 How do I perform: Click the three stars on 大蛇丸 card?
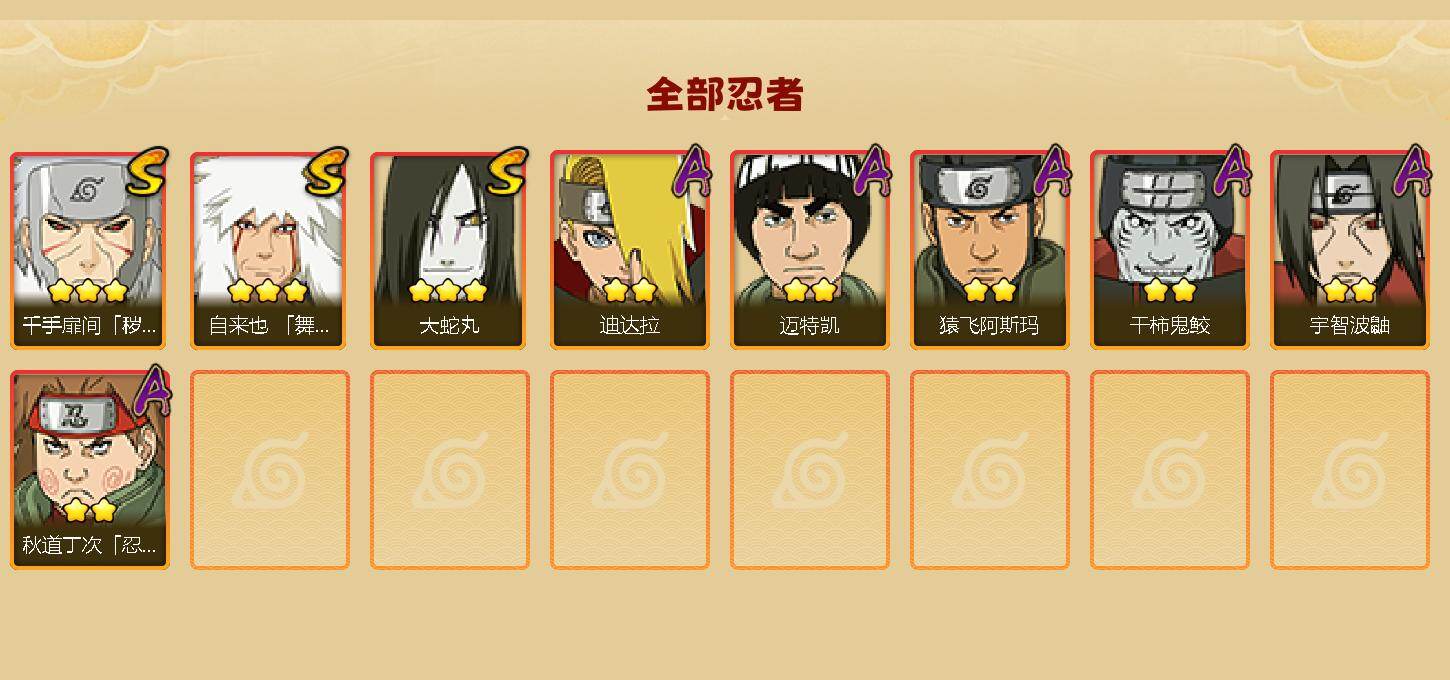pyautogui.click(x=448, y=291)
